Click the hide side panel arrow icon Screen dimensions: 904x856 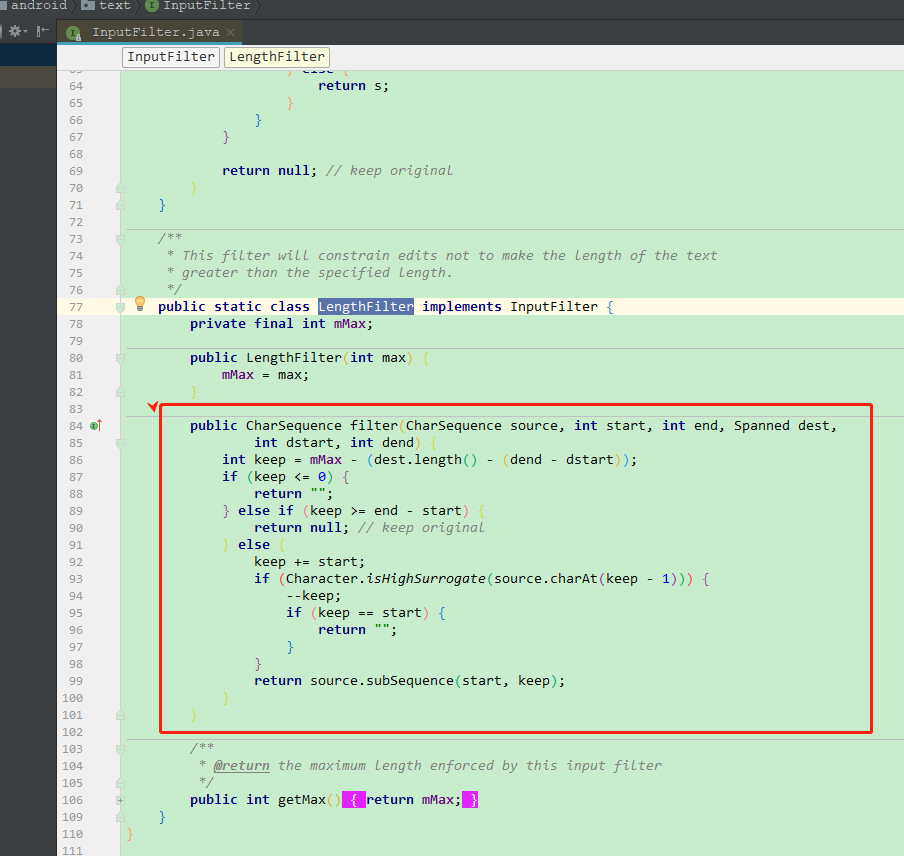(42, 31)
